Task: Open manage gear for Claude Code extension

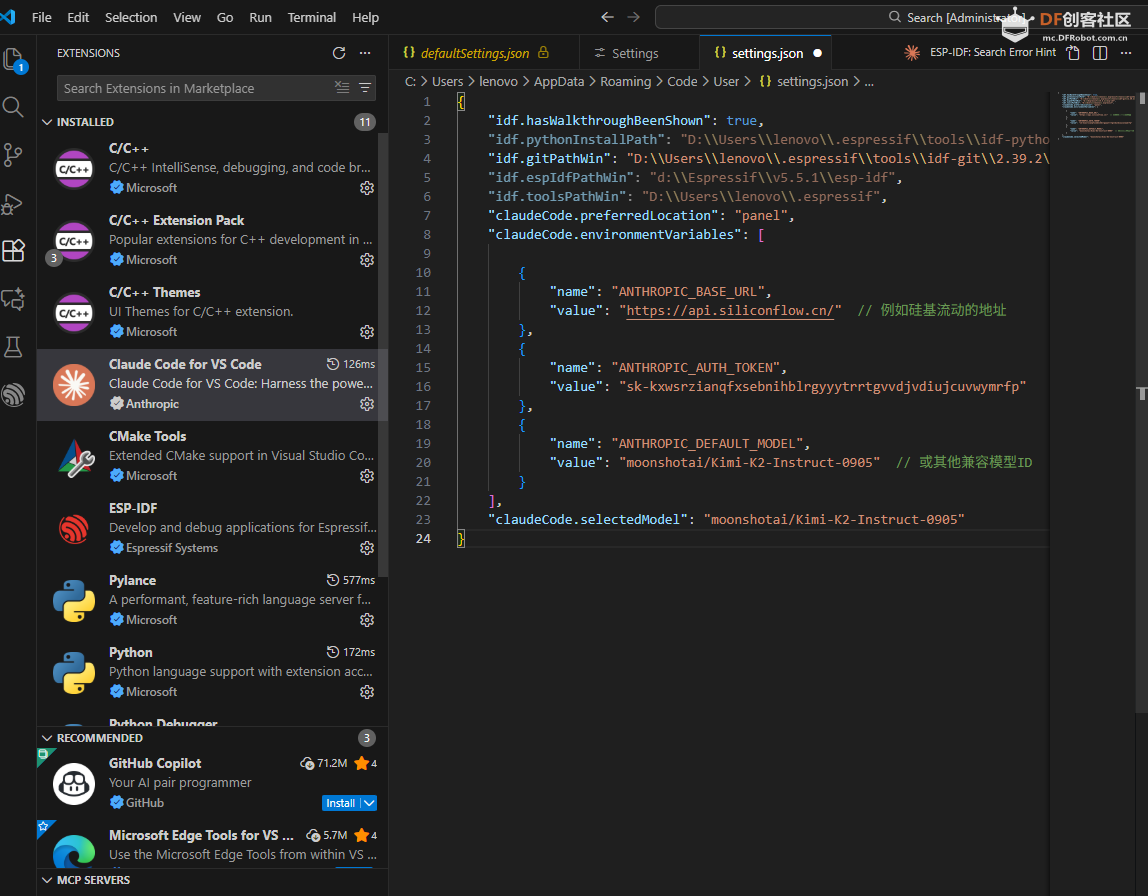Action: 367,404
